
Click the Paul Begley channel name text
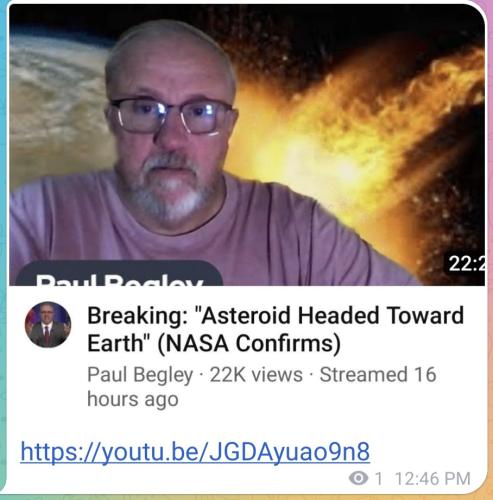pos(140,374)
